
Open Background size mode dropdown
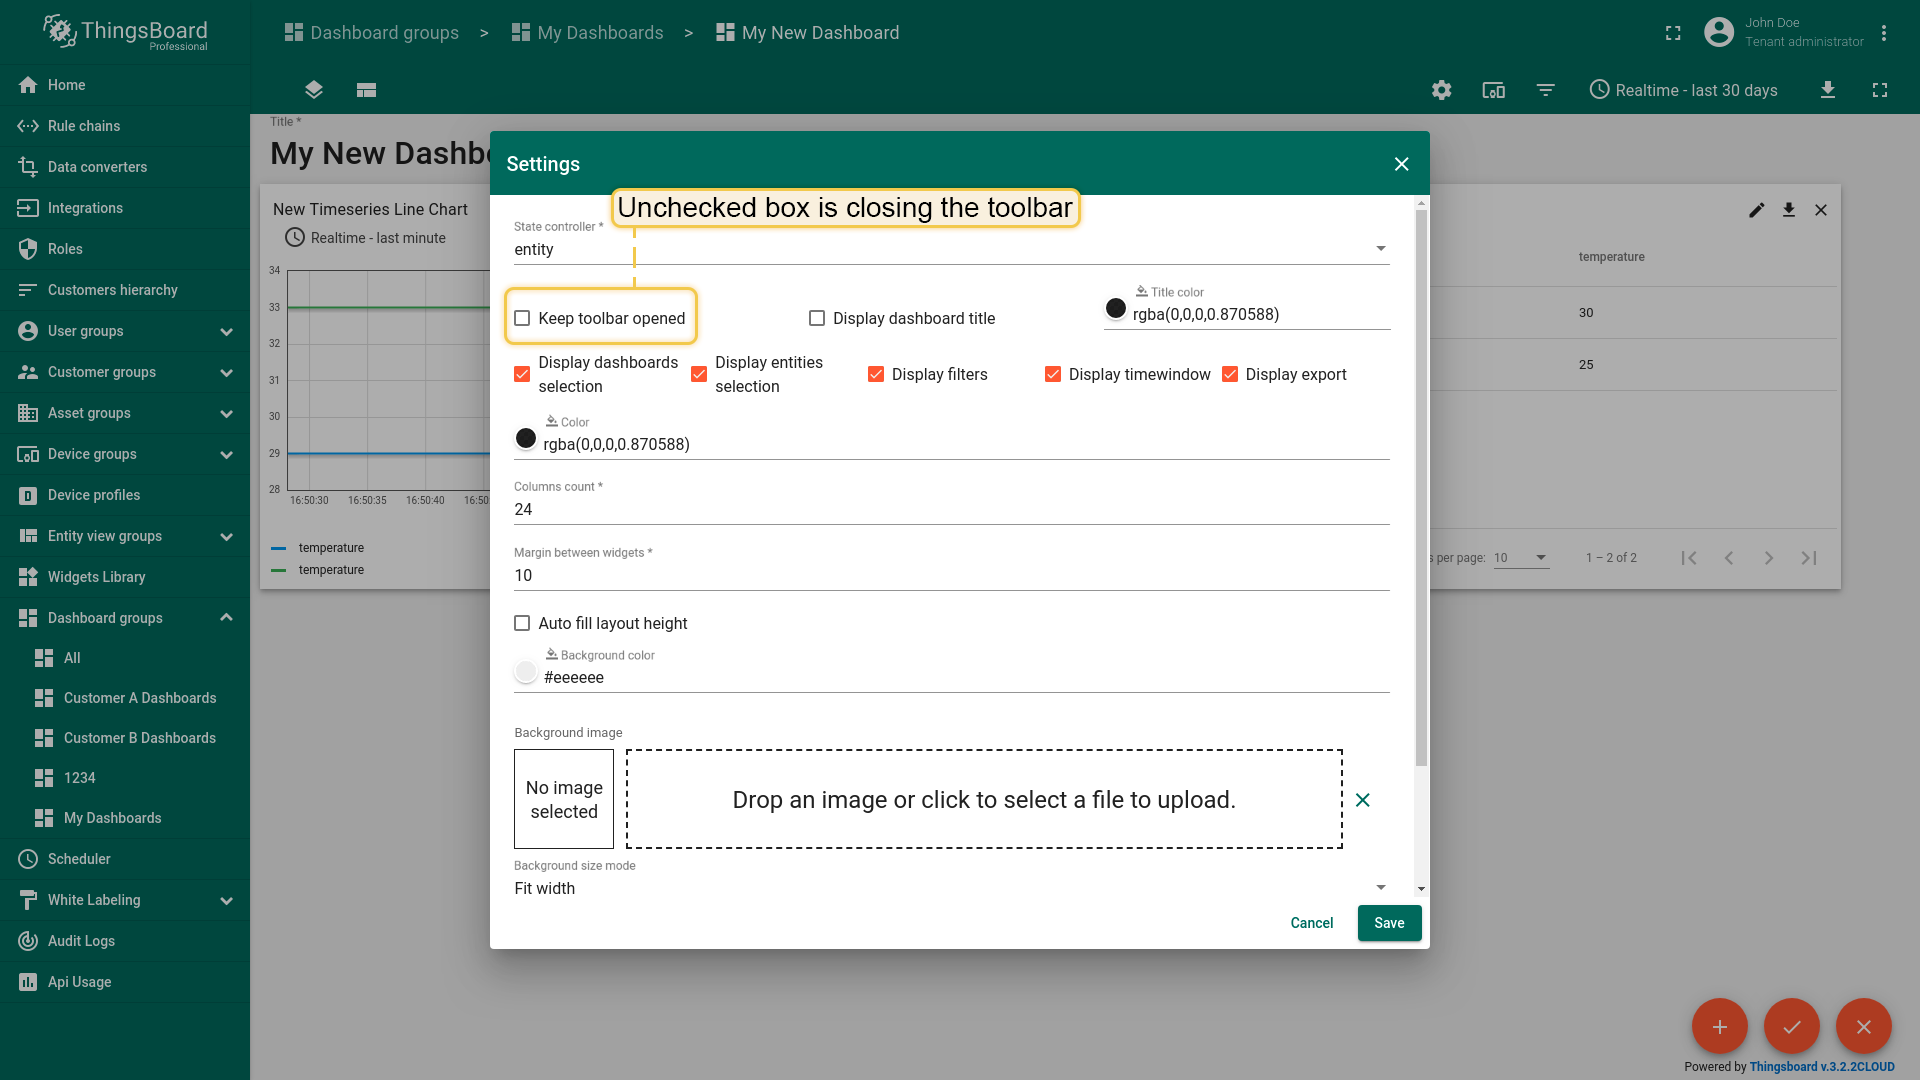pos(951,888)
